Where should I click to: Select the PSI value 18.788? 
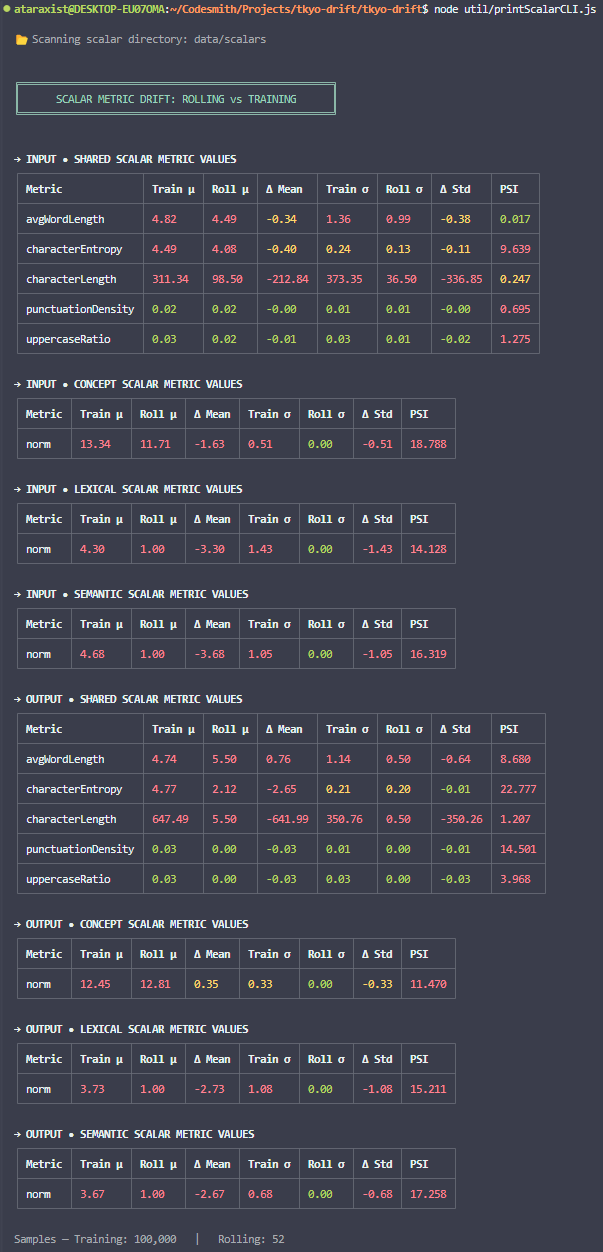[428, 444]
